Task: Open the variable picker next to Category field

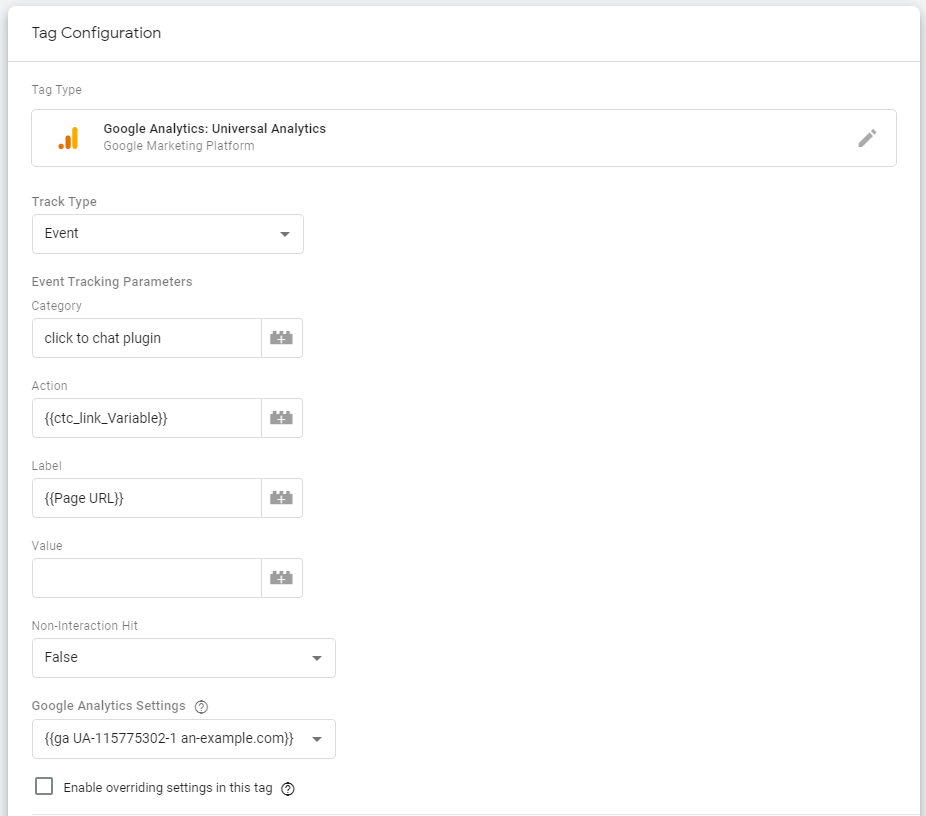Action: (x=282, y=338)
